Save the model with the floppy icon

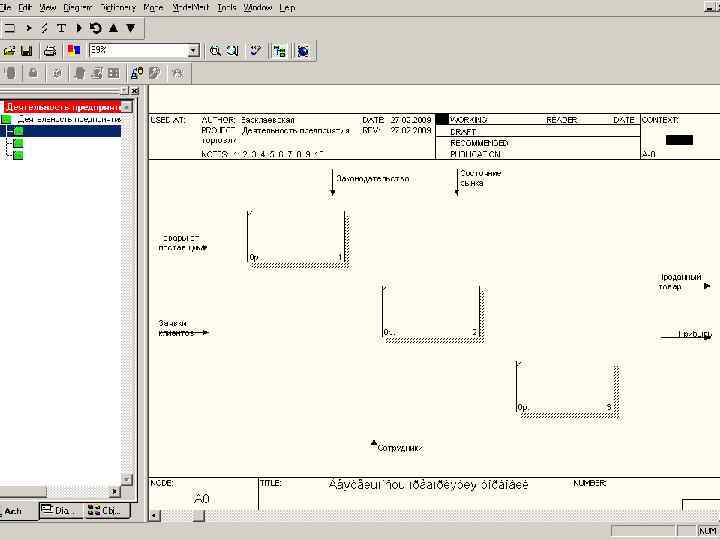pyautogui.click(x=27, y=51)
